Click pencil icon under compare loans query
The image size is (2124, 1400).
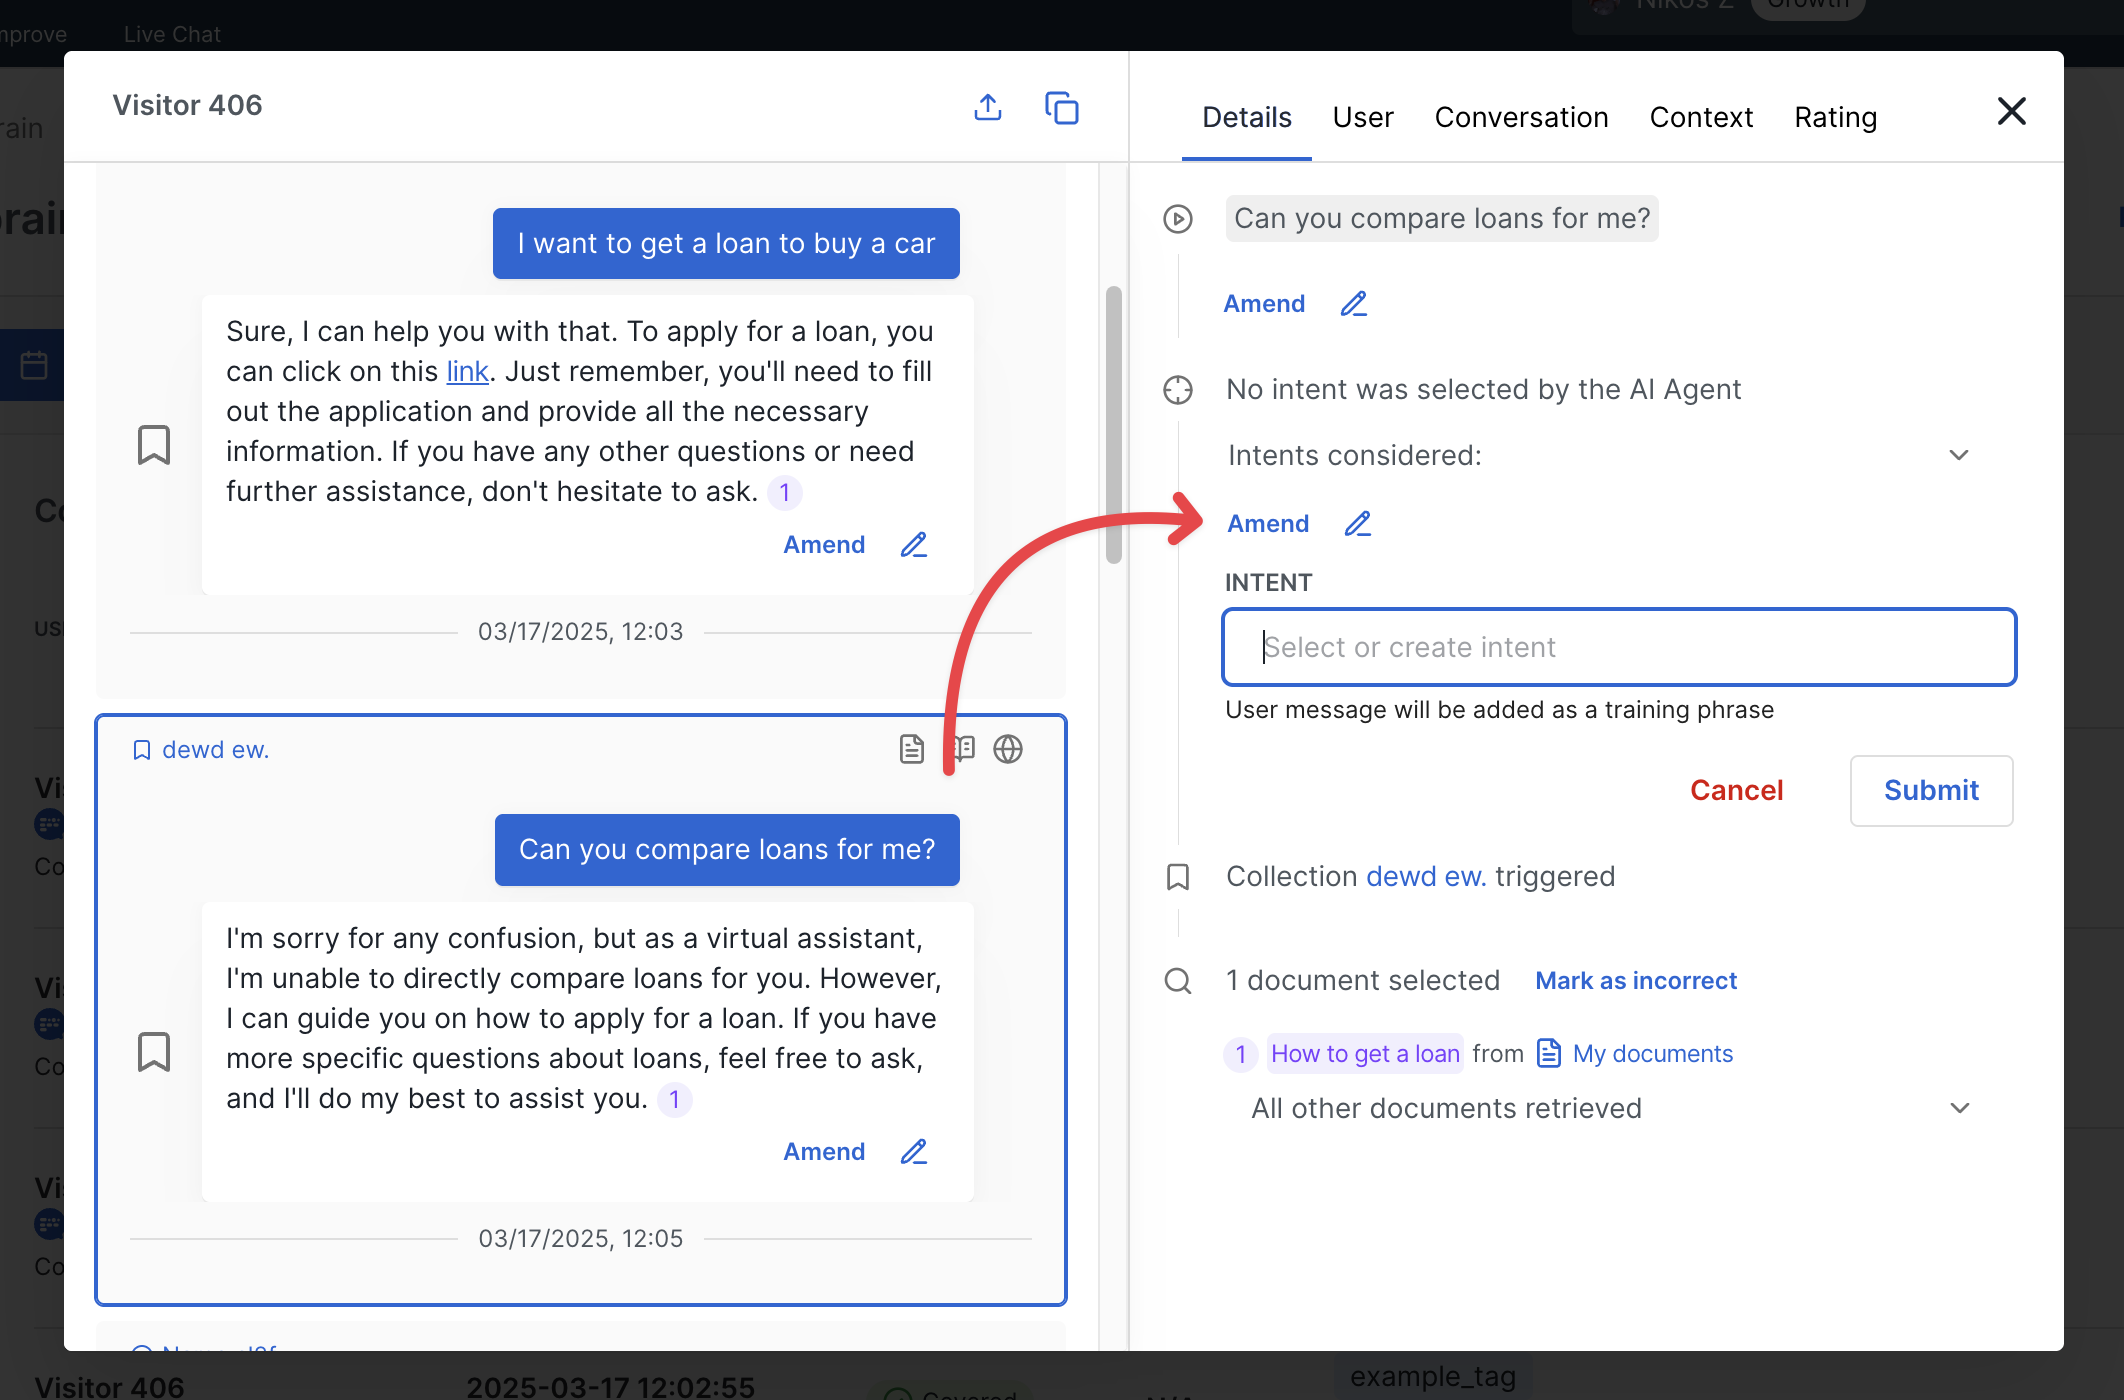(1354, 304)
